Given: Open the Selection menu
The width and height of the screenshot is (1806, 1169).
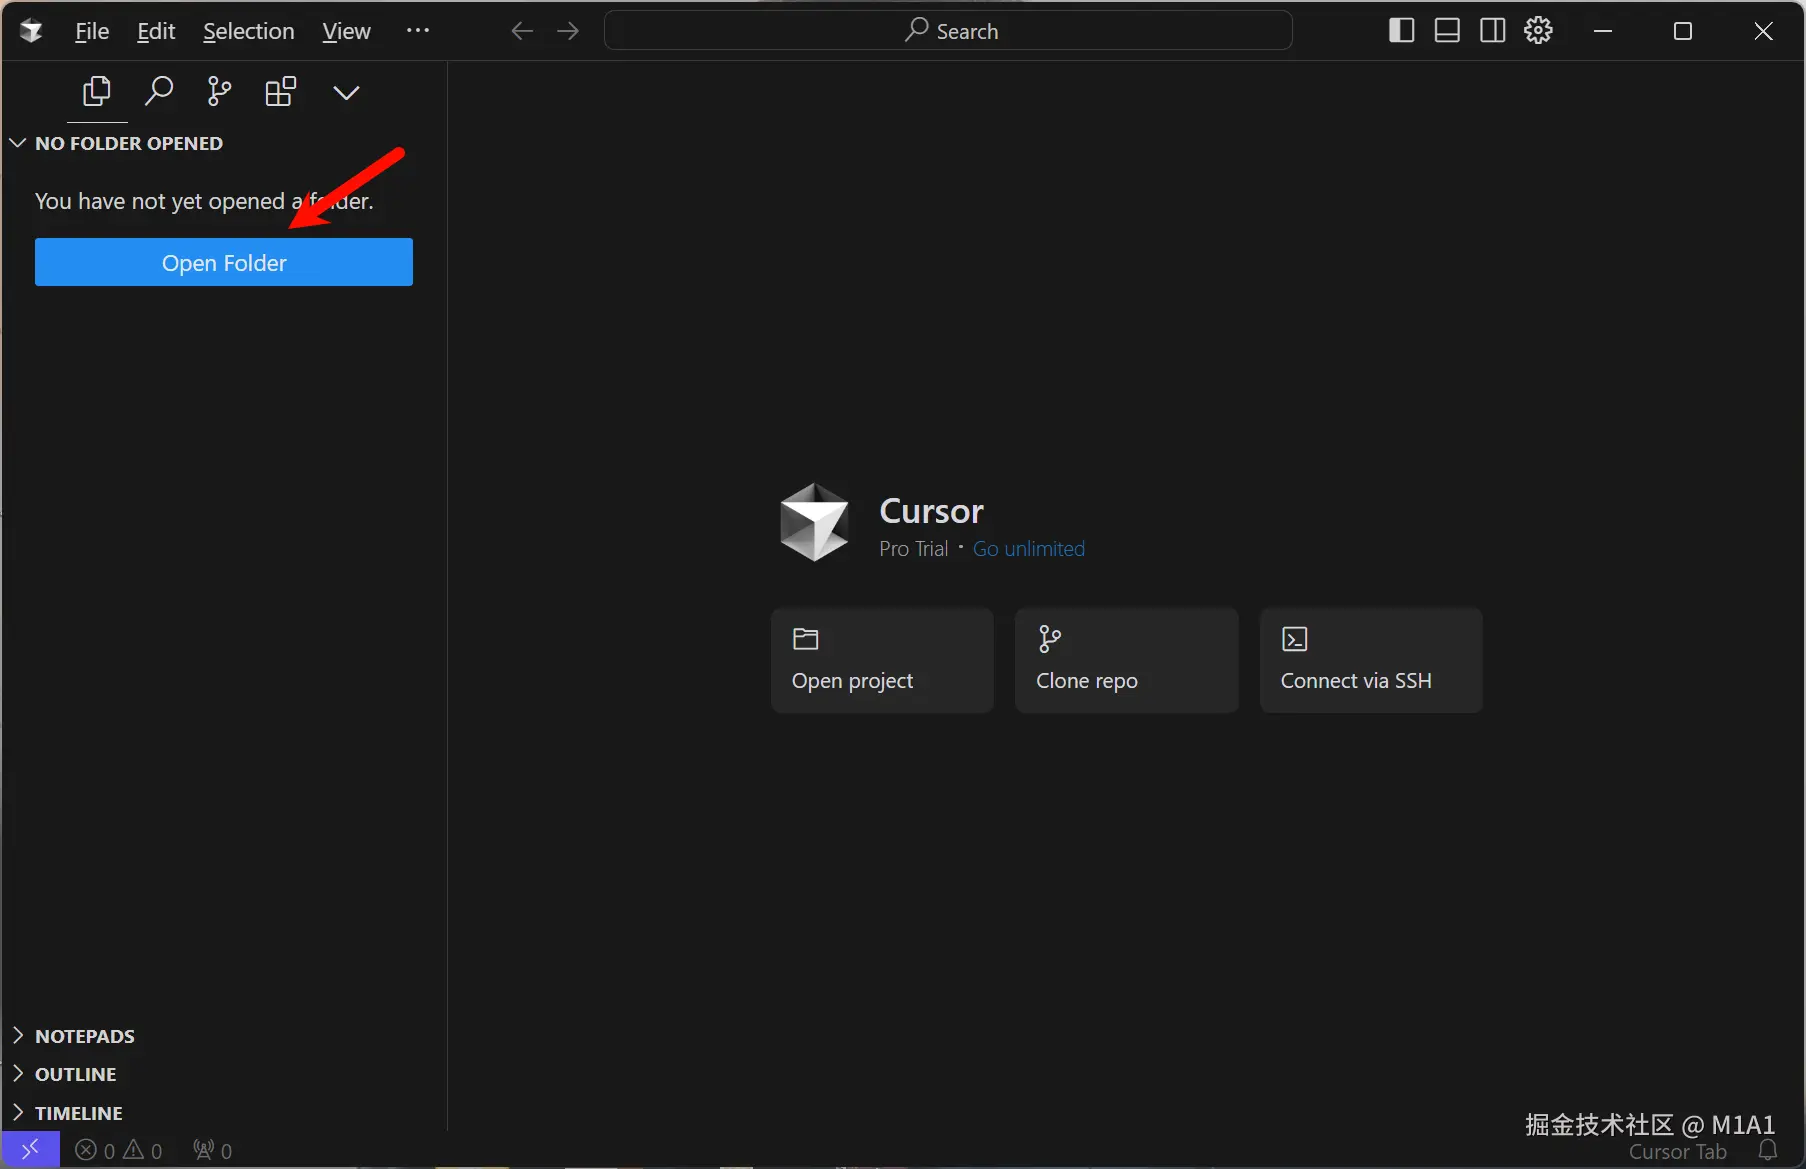Looking at the screenshot, I should pyautogui.click(x=249, y=31).
